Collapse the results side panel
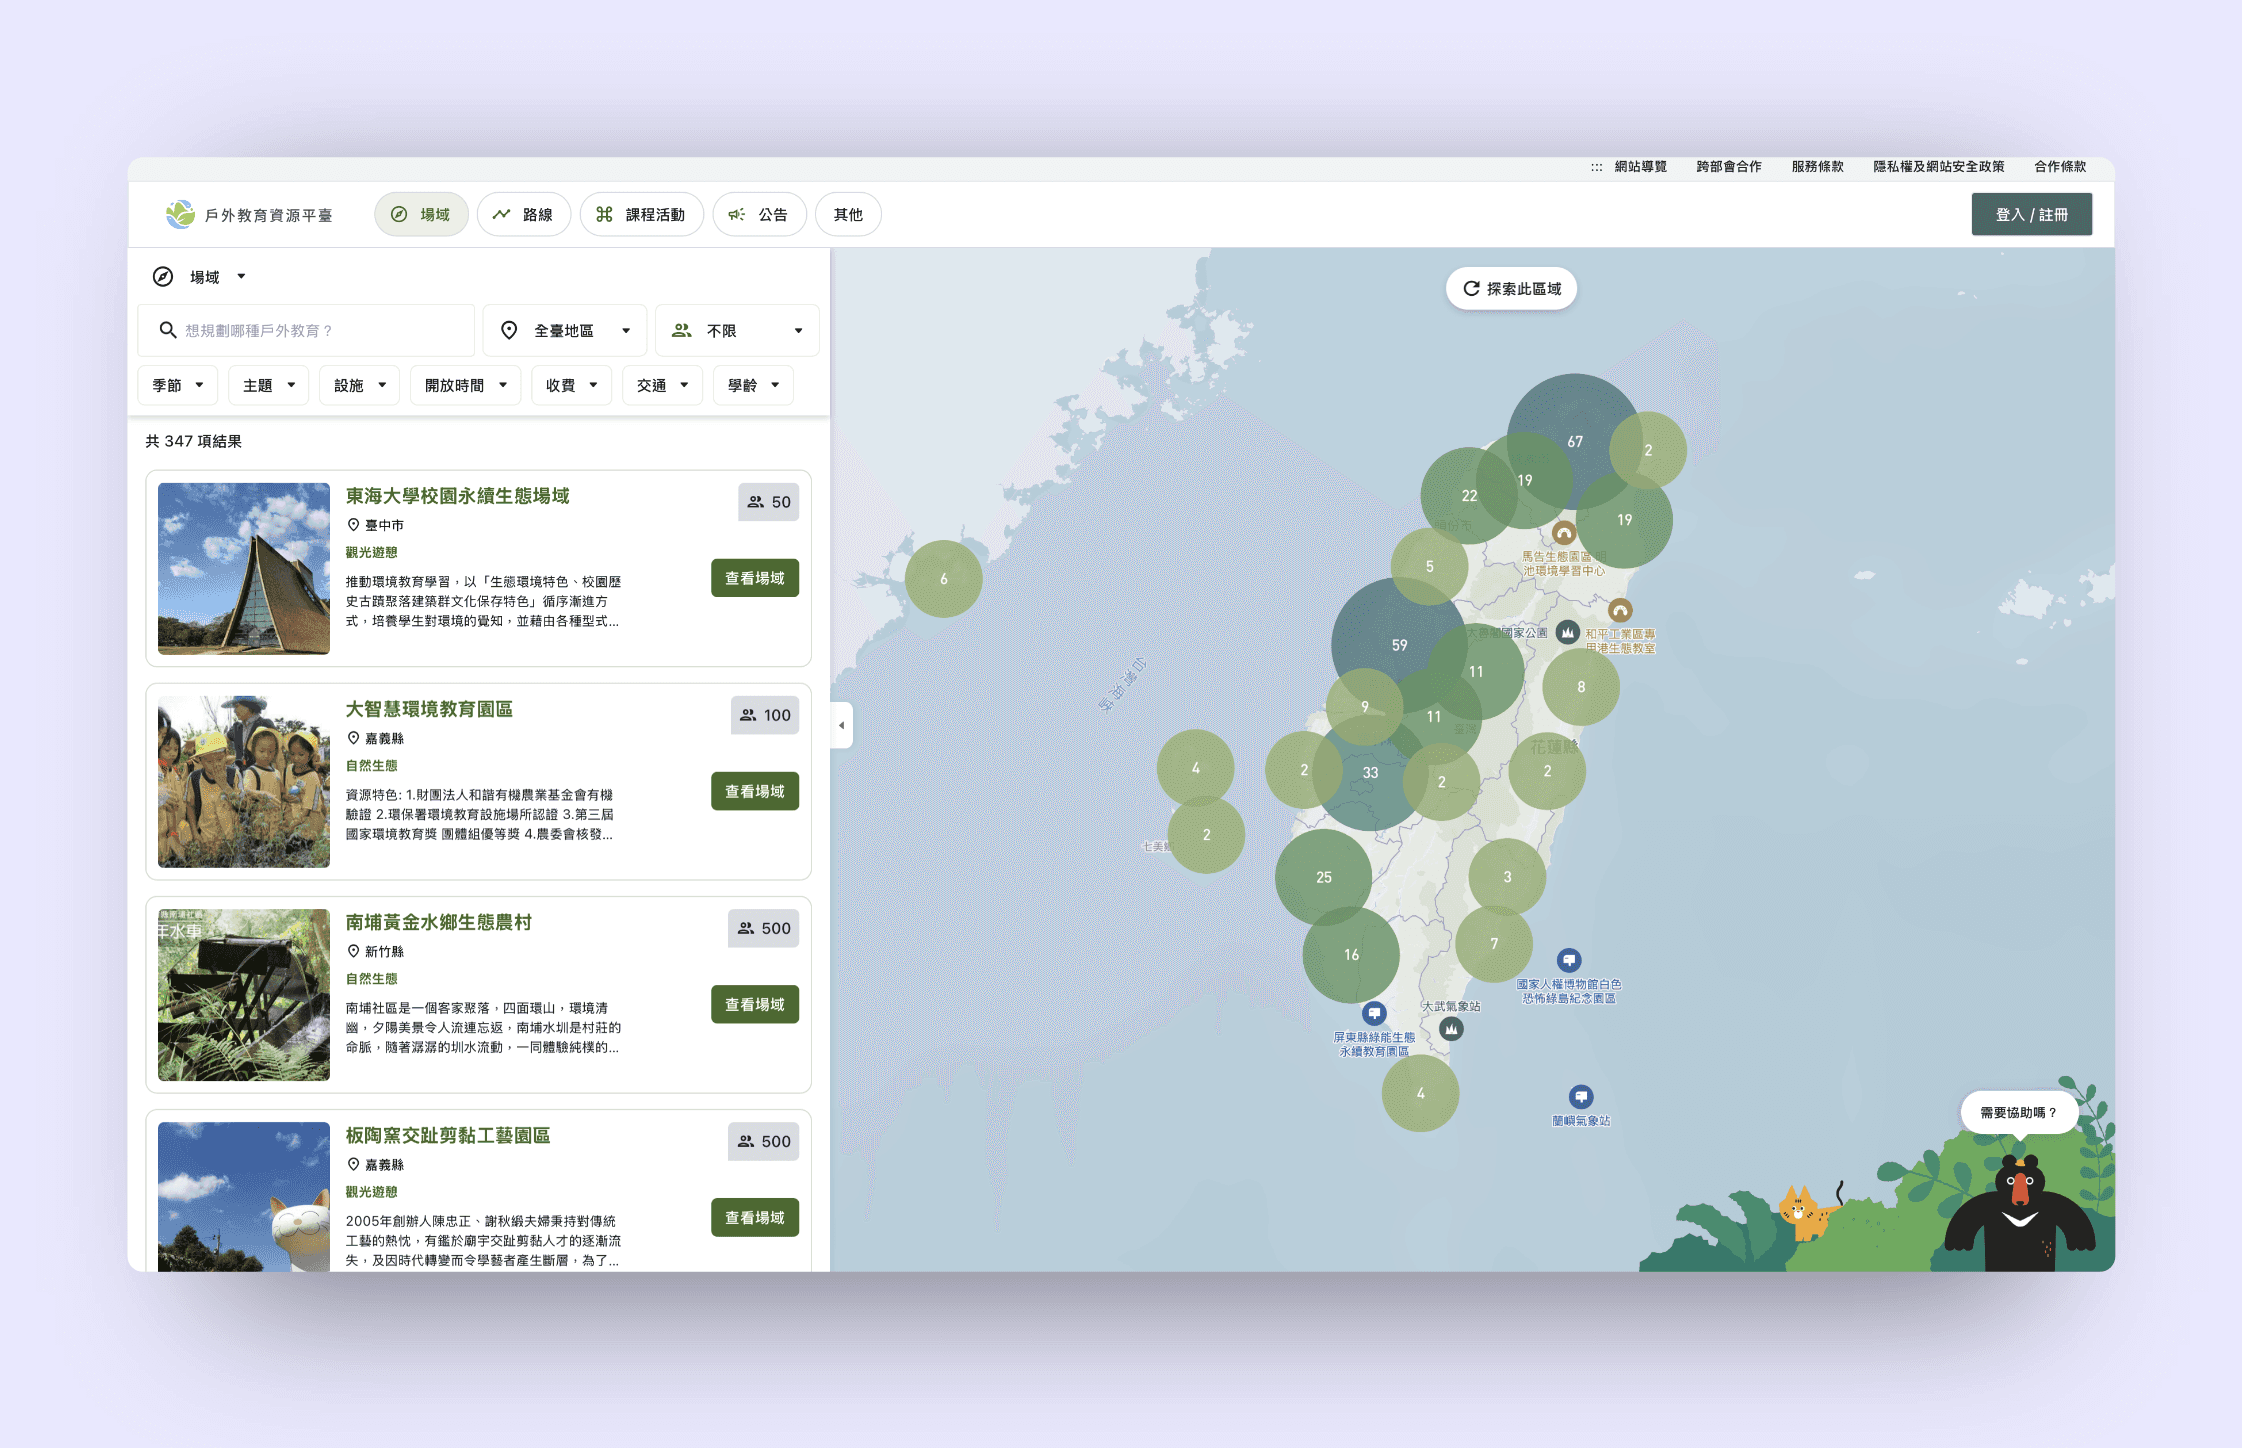This screenshot has width=2242, height=1448. click(841, 725)
